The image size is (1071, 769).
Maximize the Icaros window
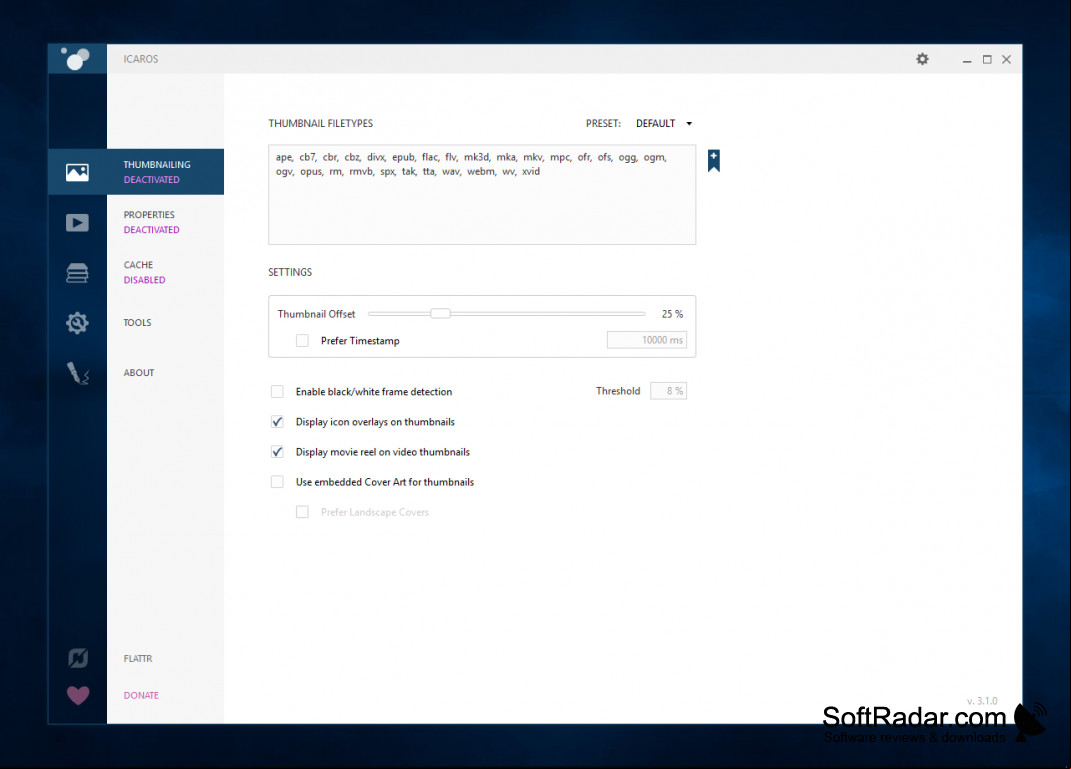(987, 59)
